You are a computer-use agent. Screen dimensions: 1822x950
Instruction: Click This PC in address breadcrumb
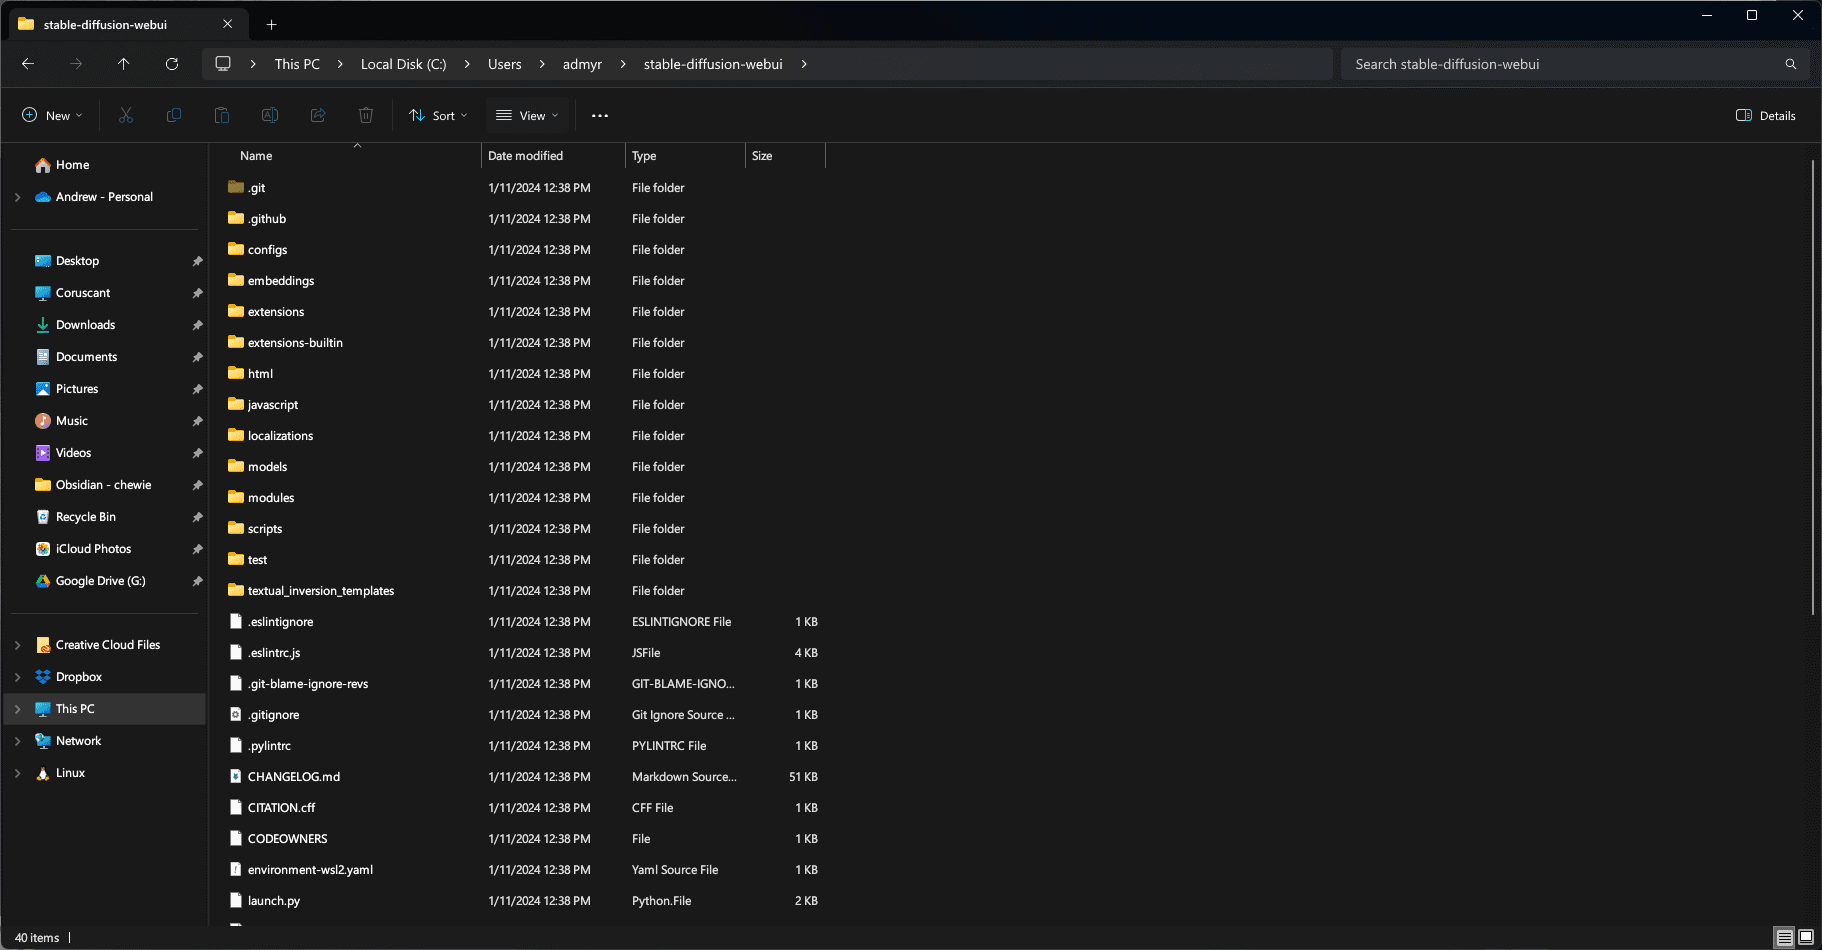pyautogui.click(x=297, y=64)
